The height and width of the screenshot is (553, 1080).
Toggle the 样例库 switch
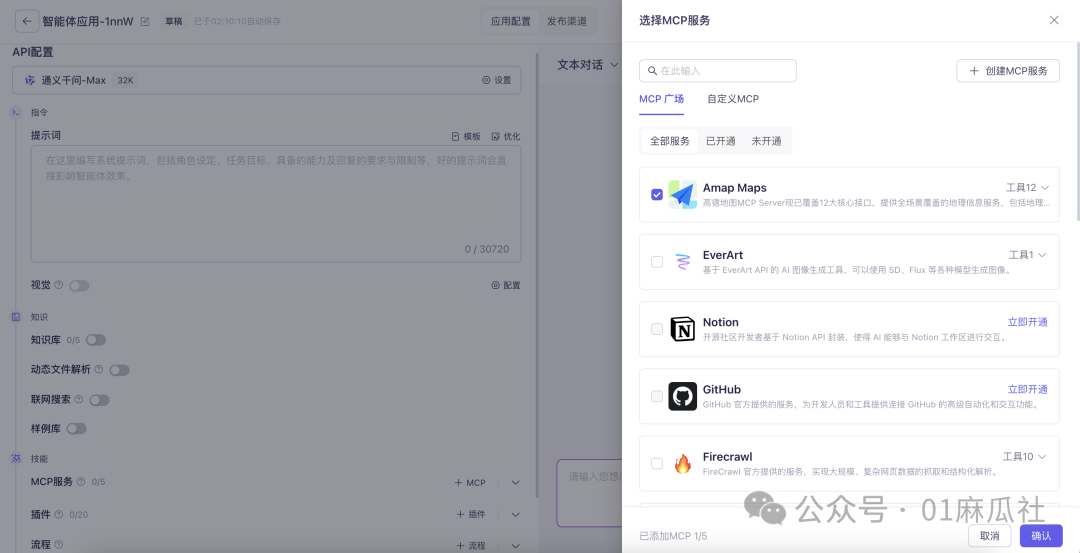[x=76, y=428]
